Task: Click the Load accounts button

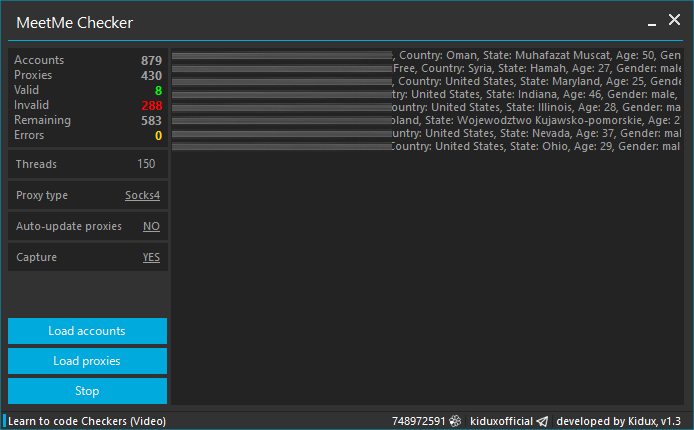Action: [87, 331]
